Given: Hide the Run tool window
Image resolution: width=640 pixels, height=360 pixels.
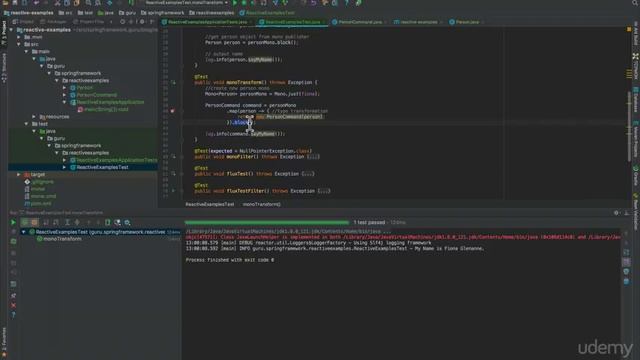Looking at the screenshot, I should click(627, 213).
